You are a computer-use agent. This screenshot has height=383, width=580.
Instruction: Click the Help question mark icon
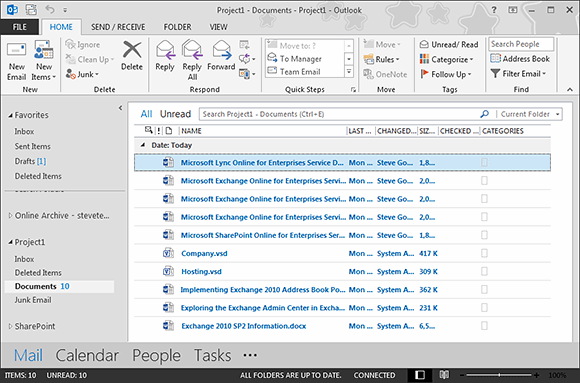click(x=494, y=10)
